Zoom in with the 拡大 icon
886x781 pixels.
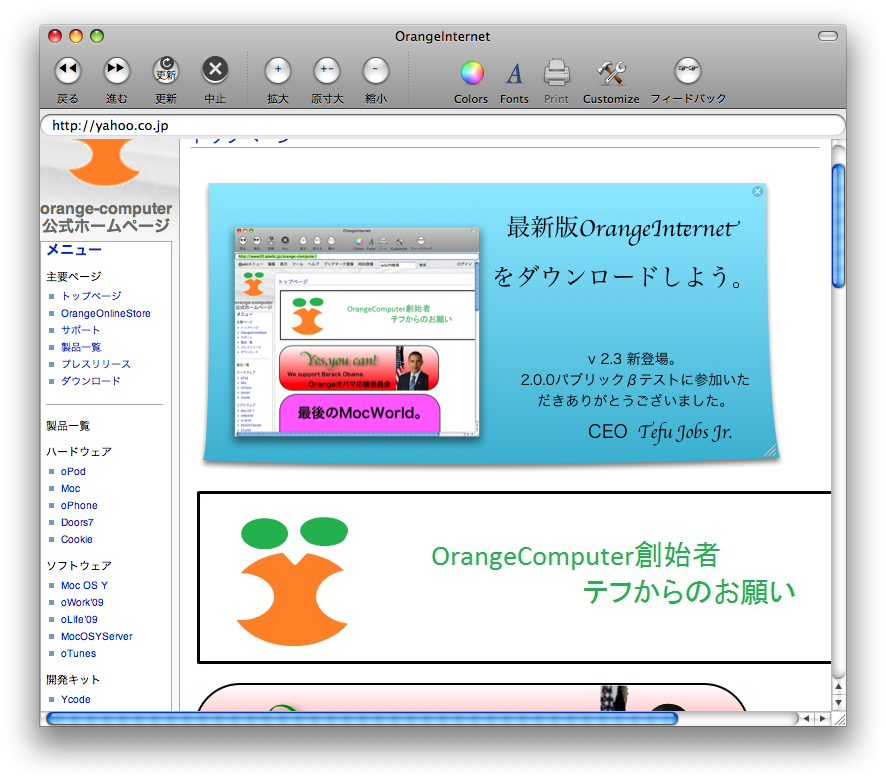pyautogui.click(x=277, y=70)
